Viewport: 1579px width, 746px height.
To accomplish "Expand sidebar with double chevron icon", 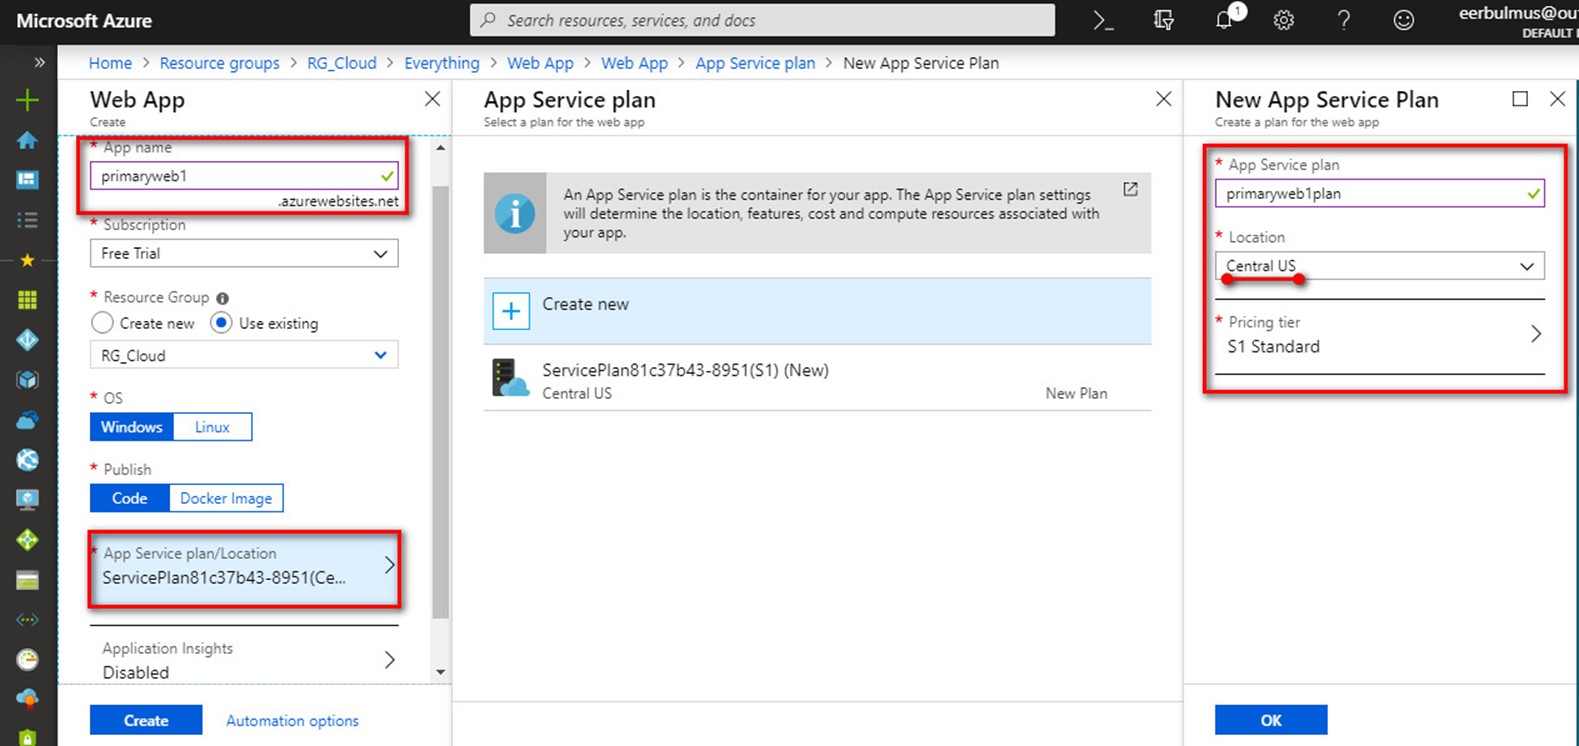I will pos(39,62).
